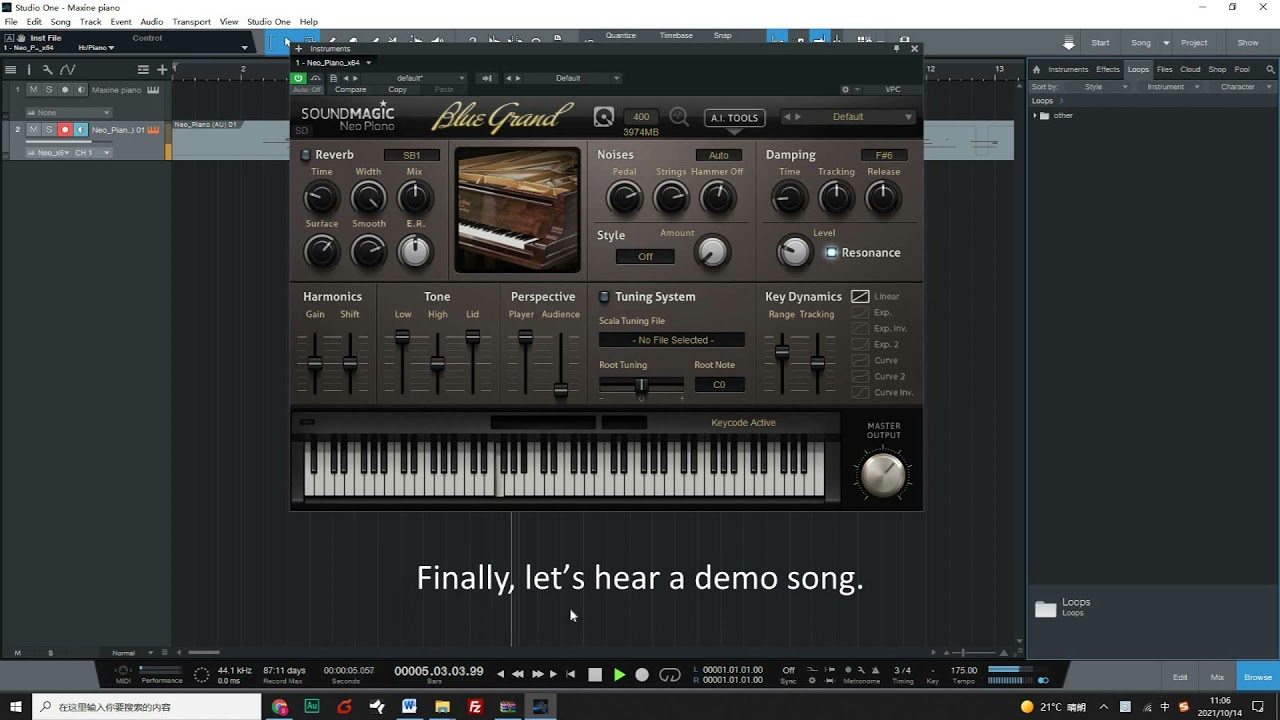
Task: Toggle the Reverb enable switch
Action: (x=306, y=155)
